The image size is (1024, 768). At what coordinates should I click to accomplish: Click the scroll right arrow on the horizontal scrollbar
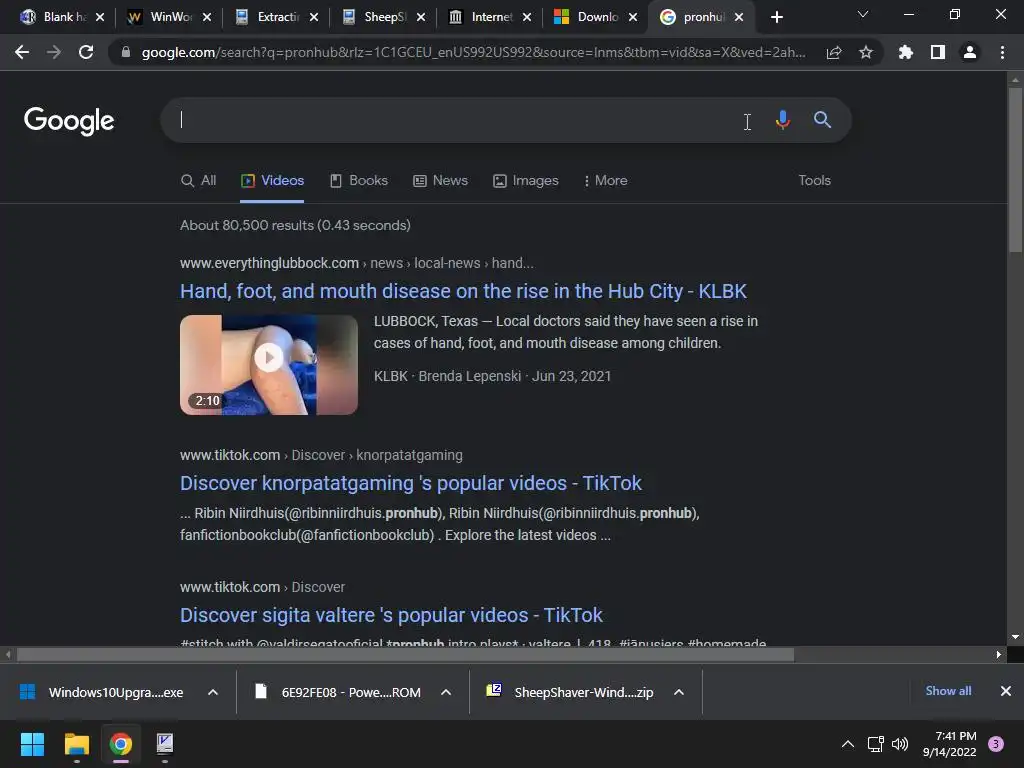tap(999, 654)
